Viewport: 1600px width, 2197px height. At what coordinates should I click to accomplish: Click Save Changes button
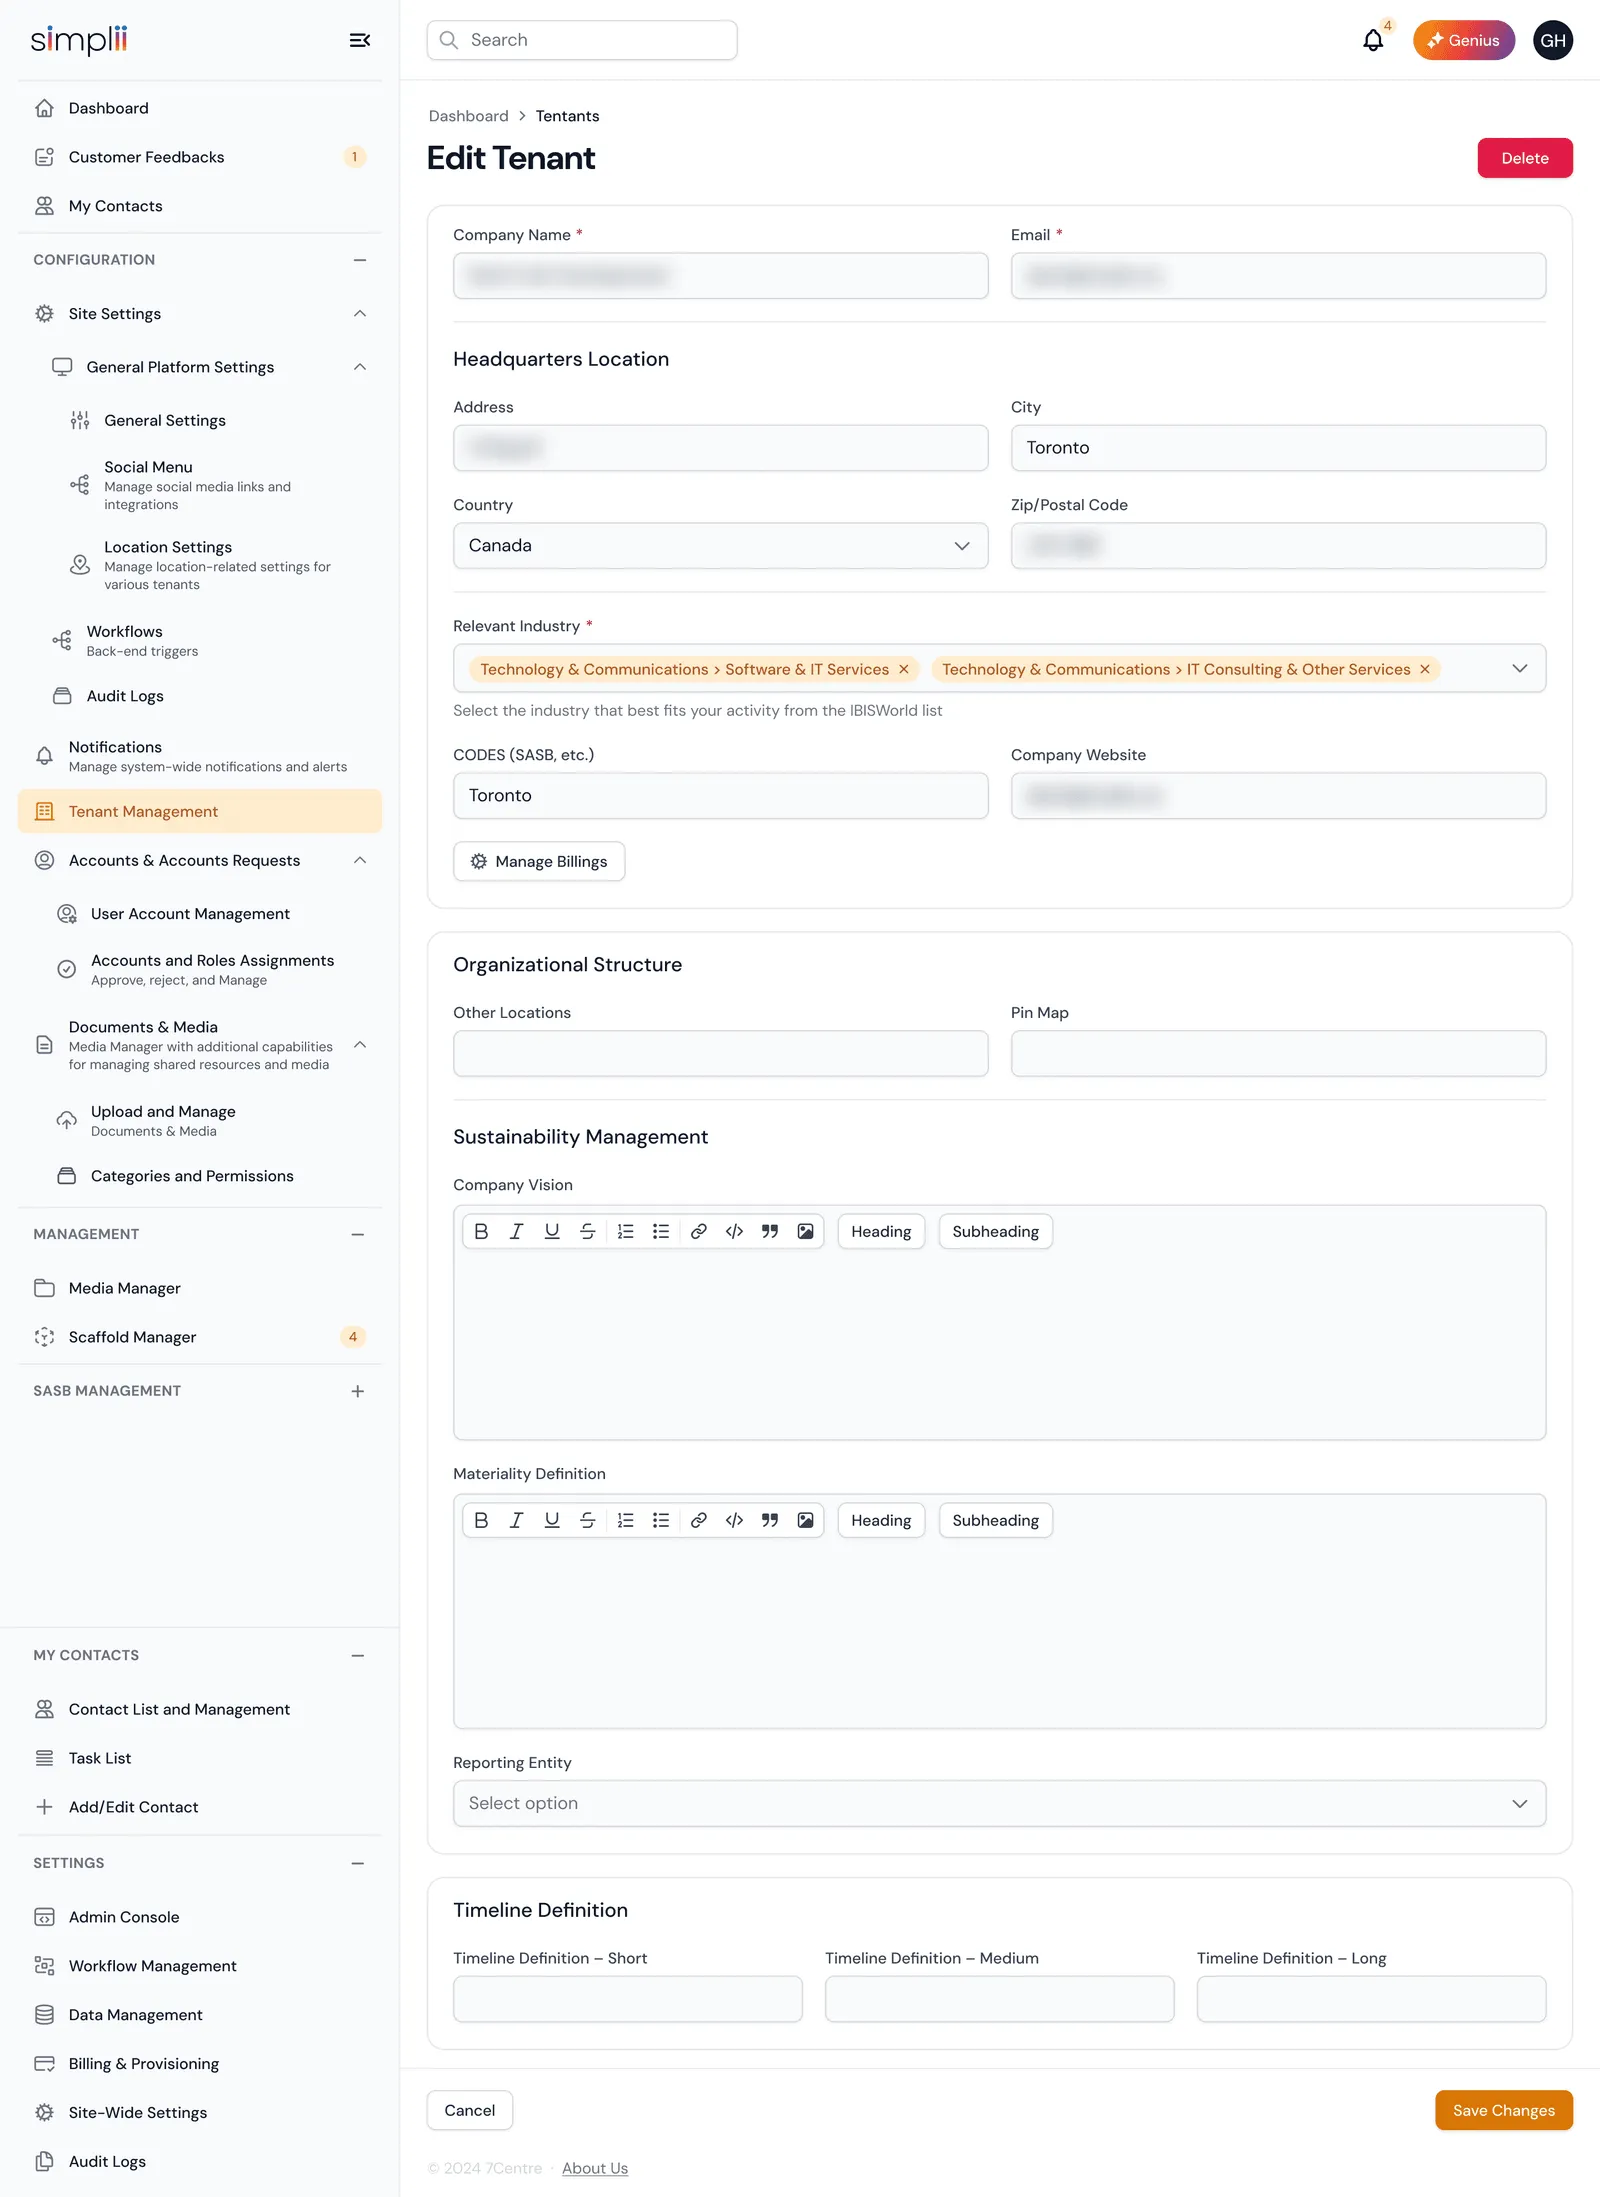1503,2110
